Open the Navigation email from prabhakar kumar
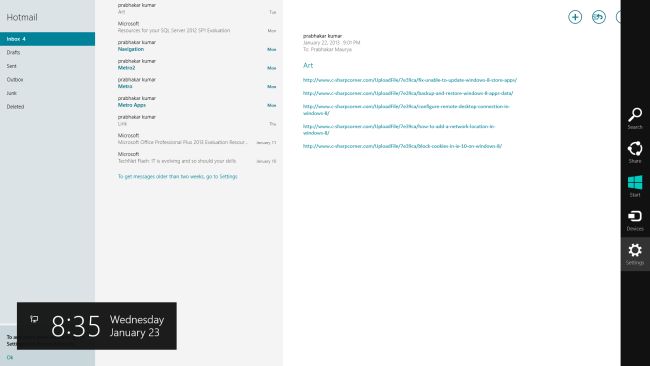 coord(197,46)
